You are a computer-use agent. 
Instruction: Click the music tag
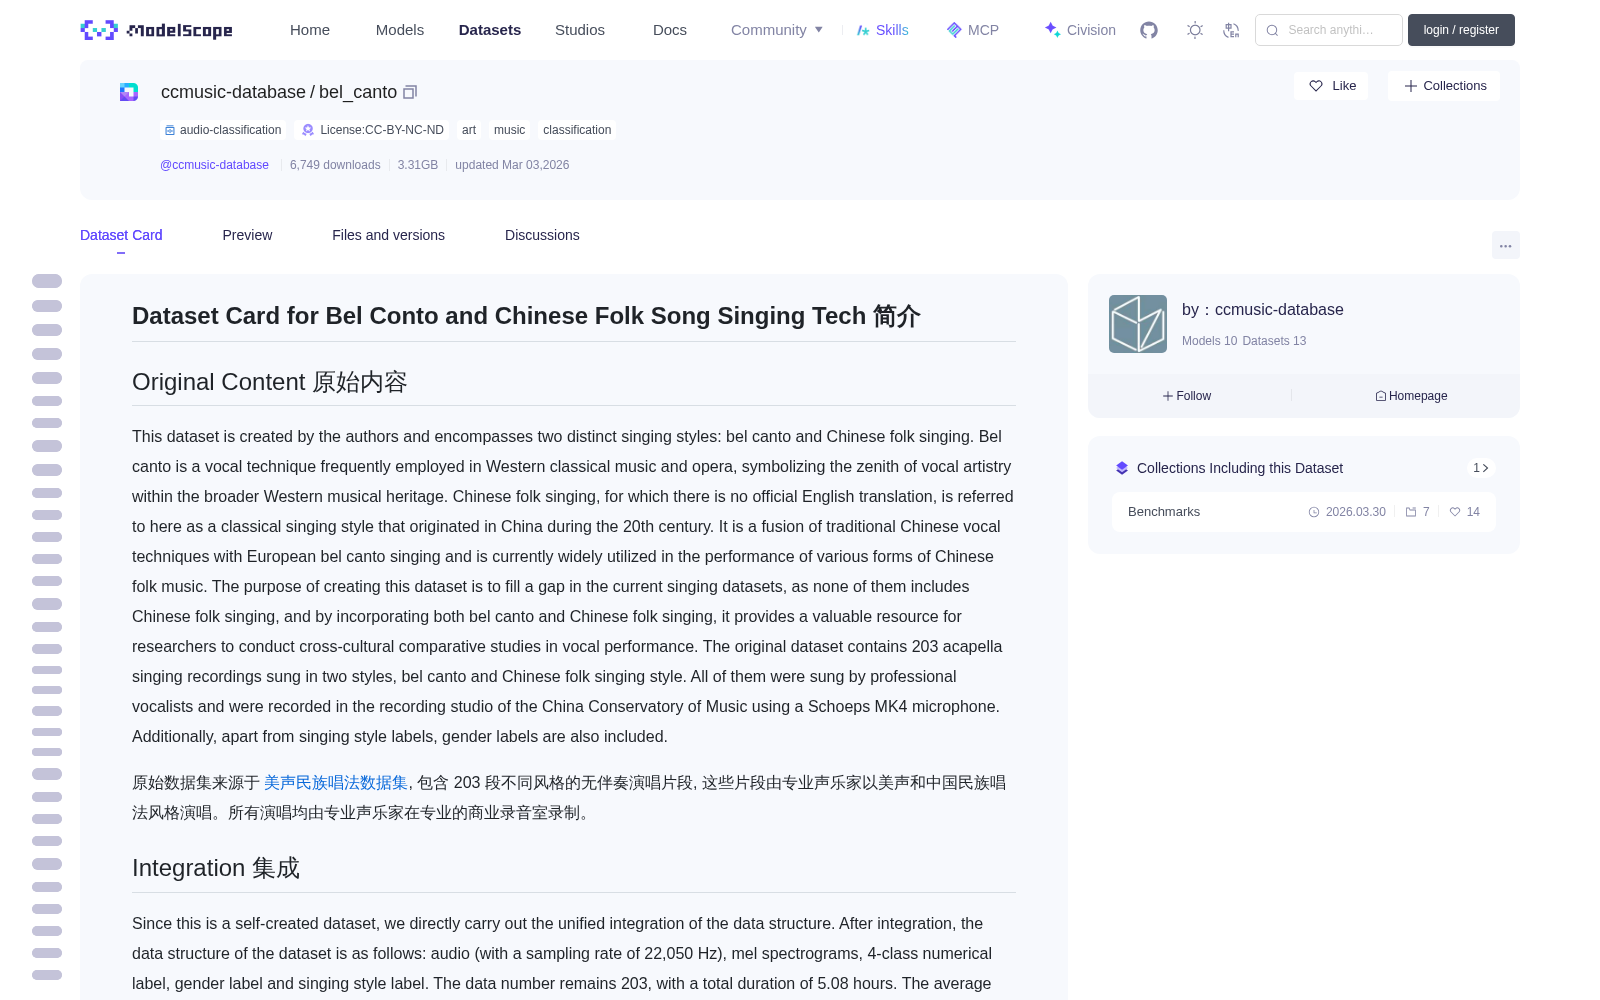pos(509,130)
